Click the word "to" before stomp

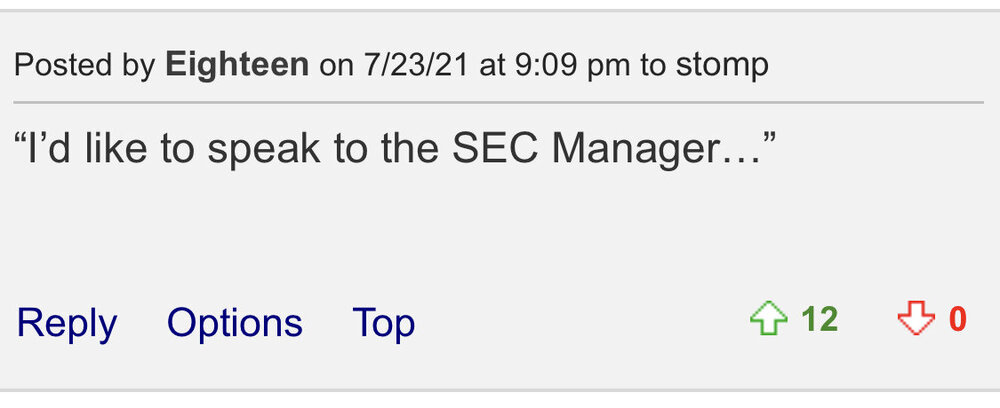point(654,66)
